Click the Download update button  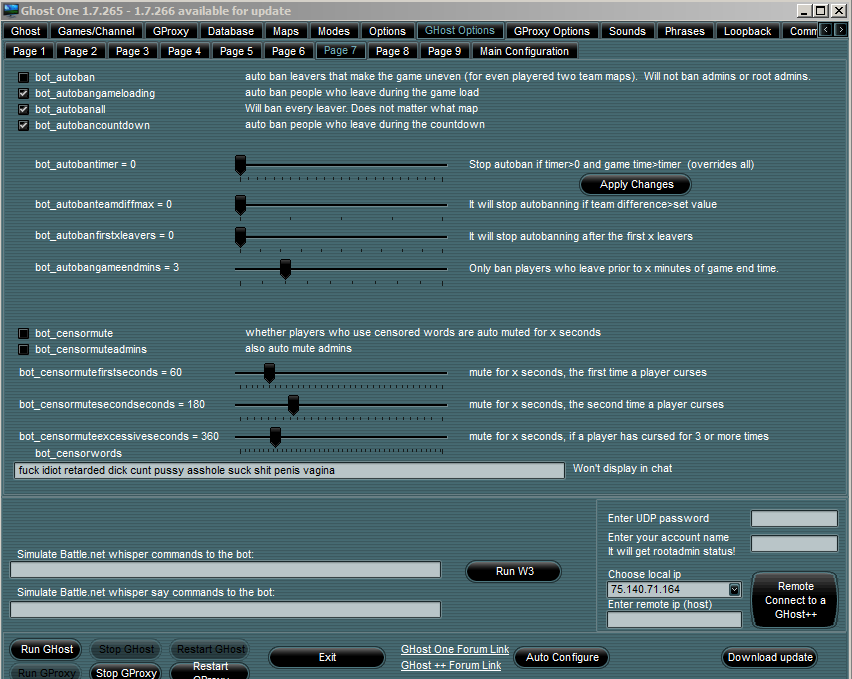coord(770,657)
